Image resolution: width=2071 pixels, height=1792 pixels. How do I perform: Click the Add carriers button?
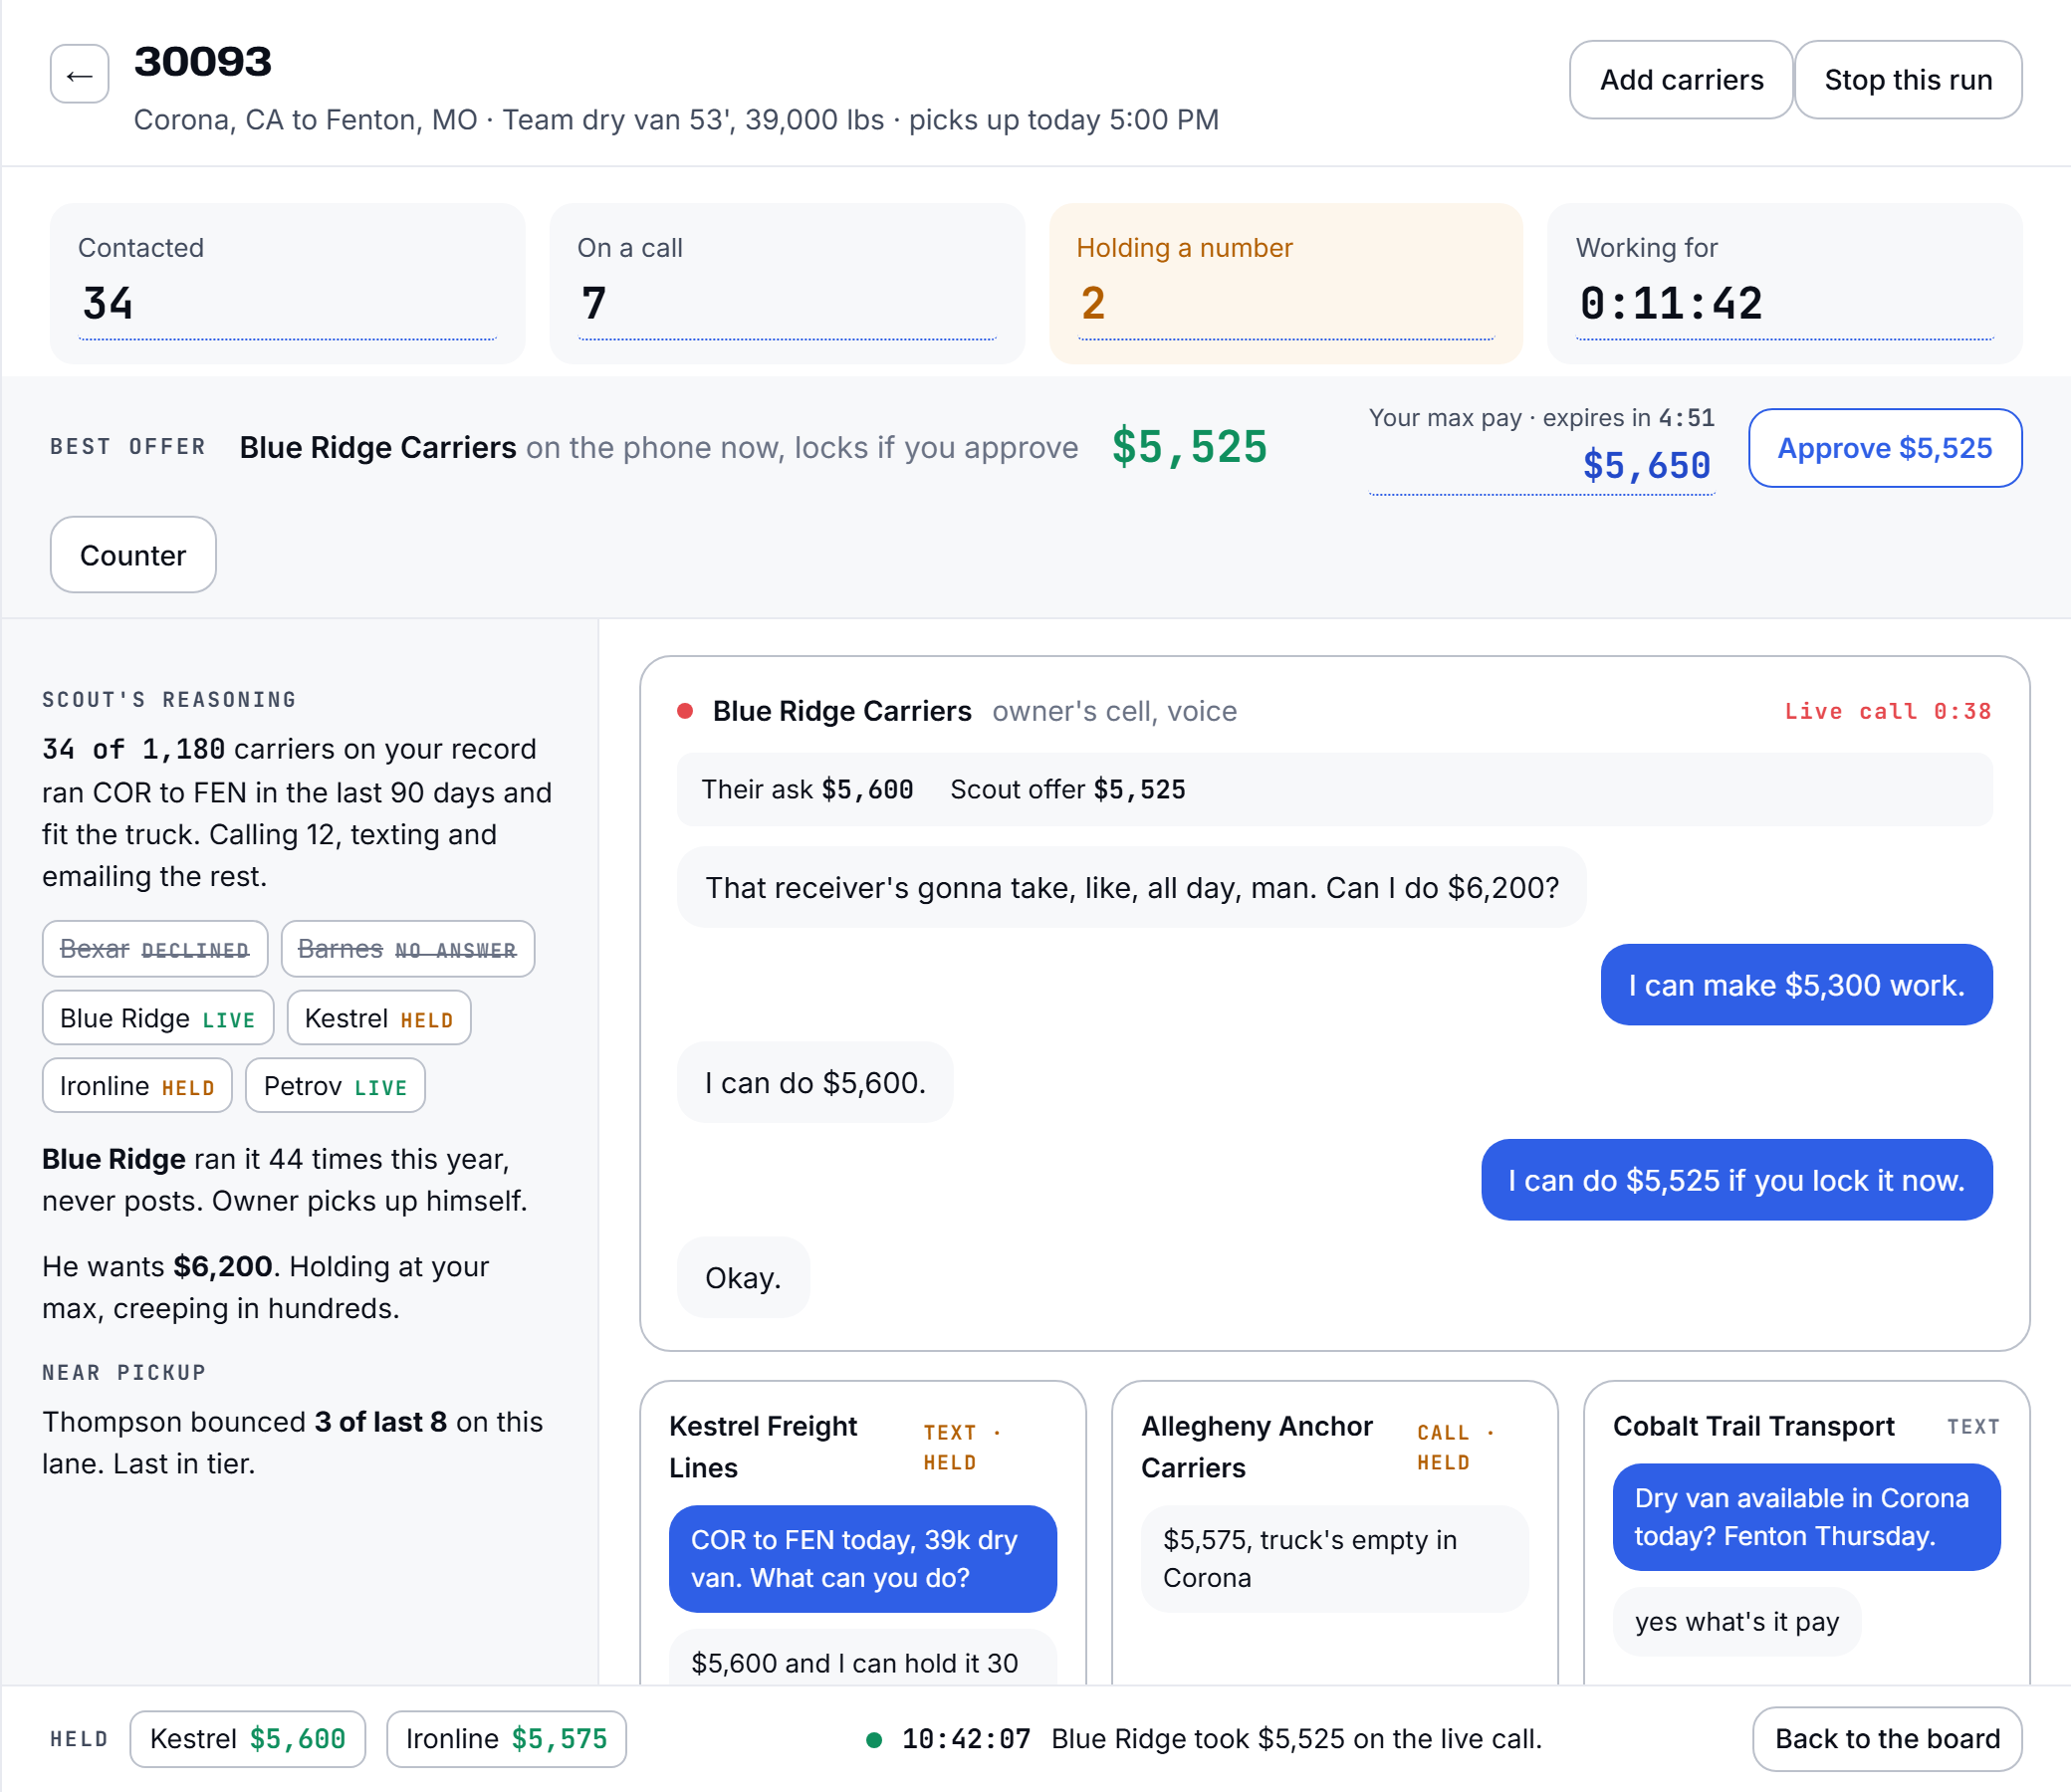tap(1680, 80)
